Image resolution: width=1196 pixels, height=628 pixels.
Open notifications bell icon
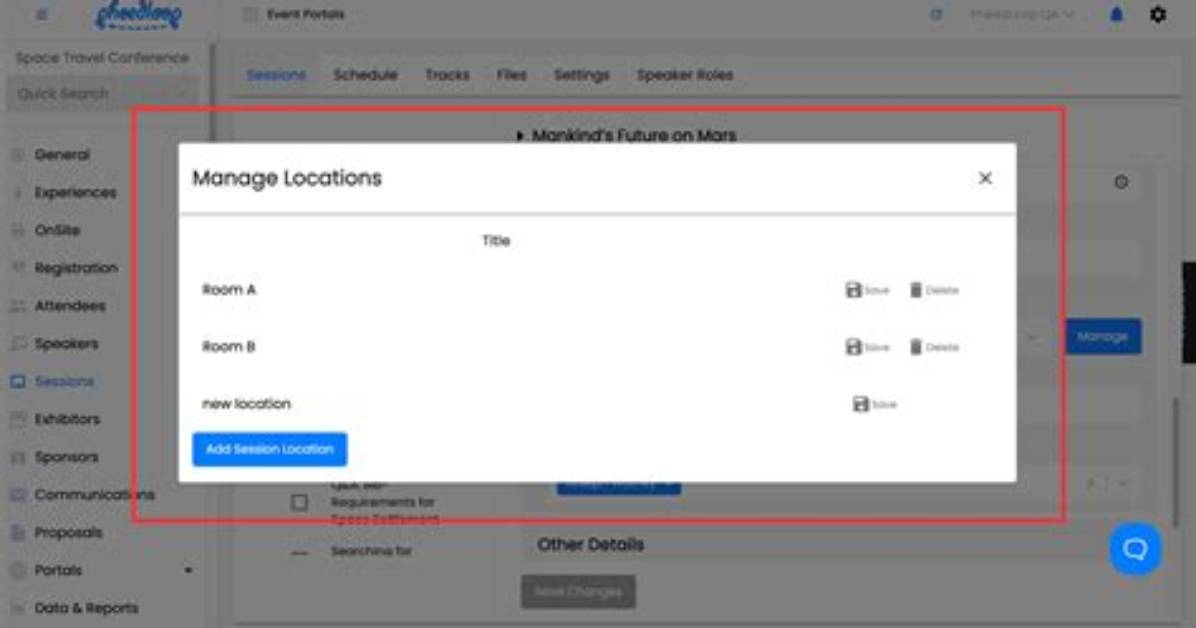point(1116,14)
